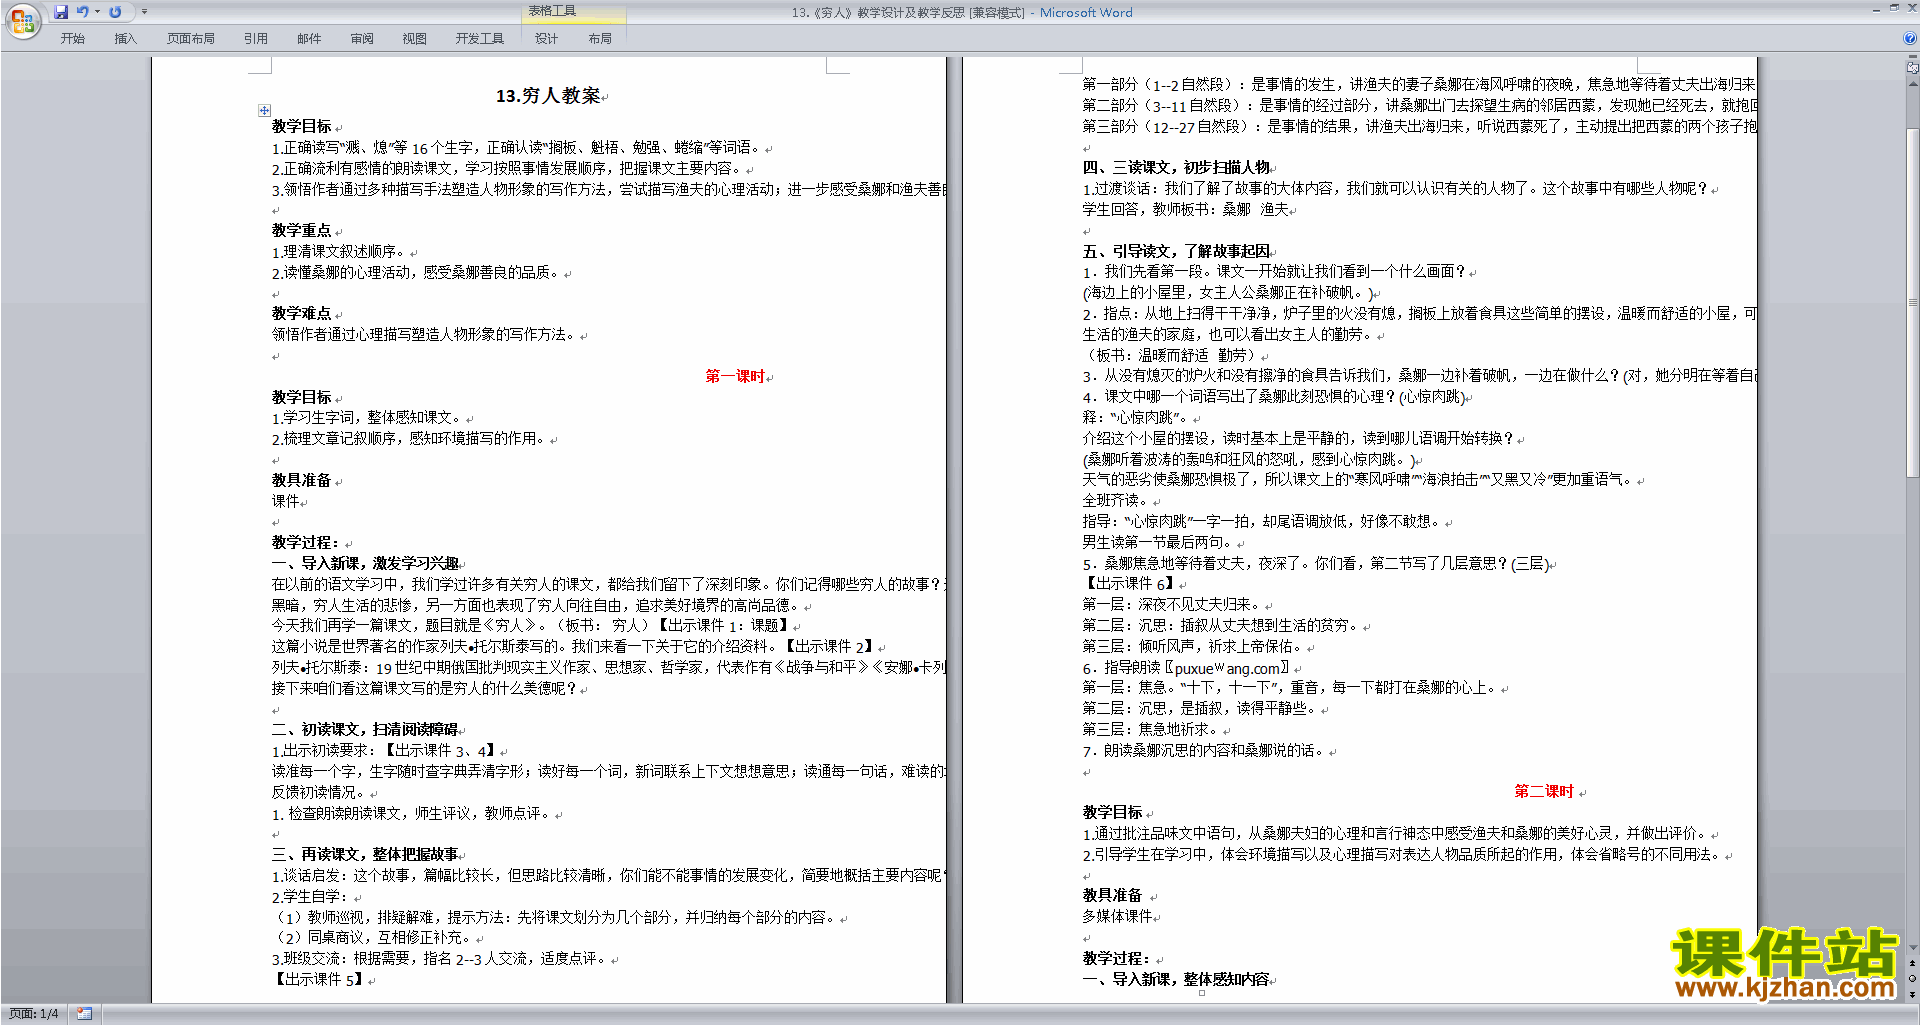Undo the last action
The width and height of the screenshot is (1920, 1025).
click(82, 12)
